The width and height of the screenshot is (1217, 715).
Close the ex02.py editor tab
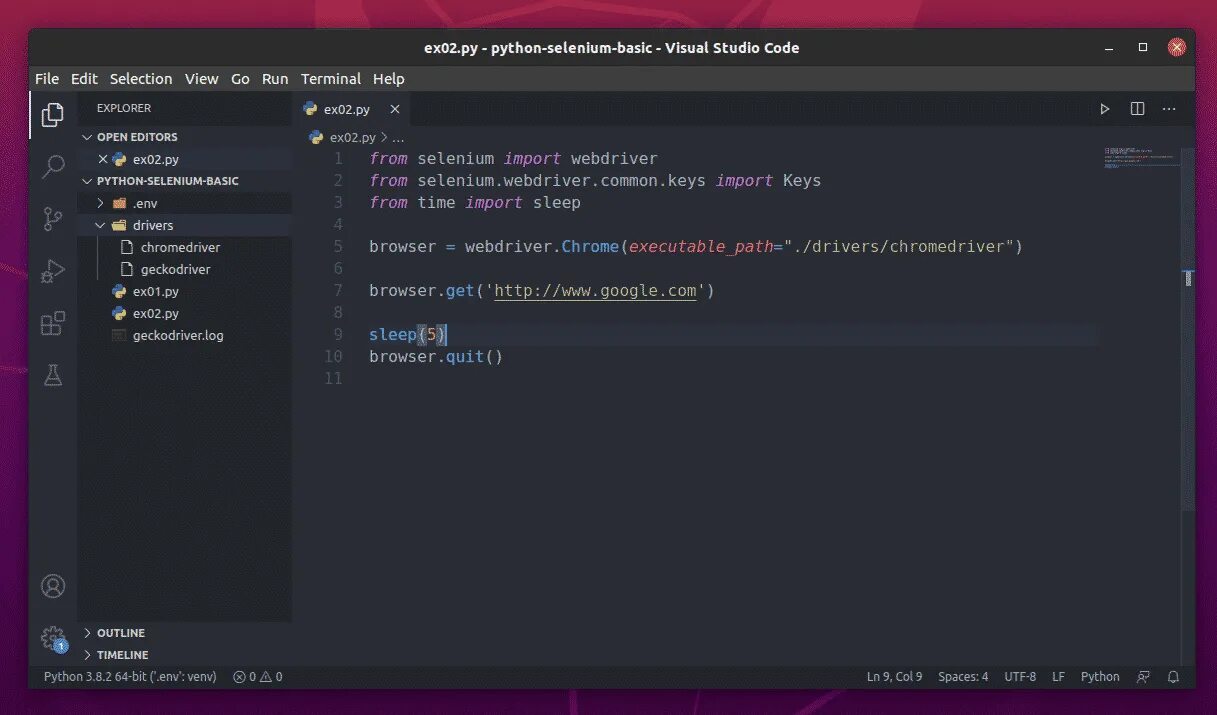(x=395, y=109)
